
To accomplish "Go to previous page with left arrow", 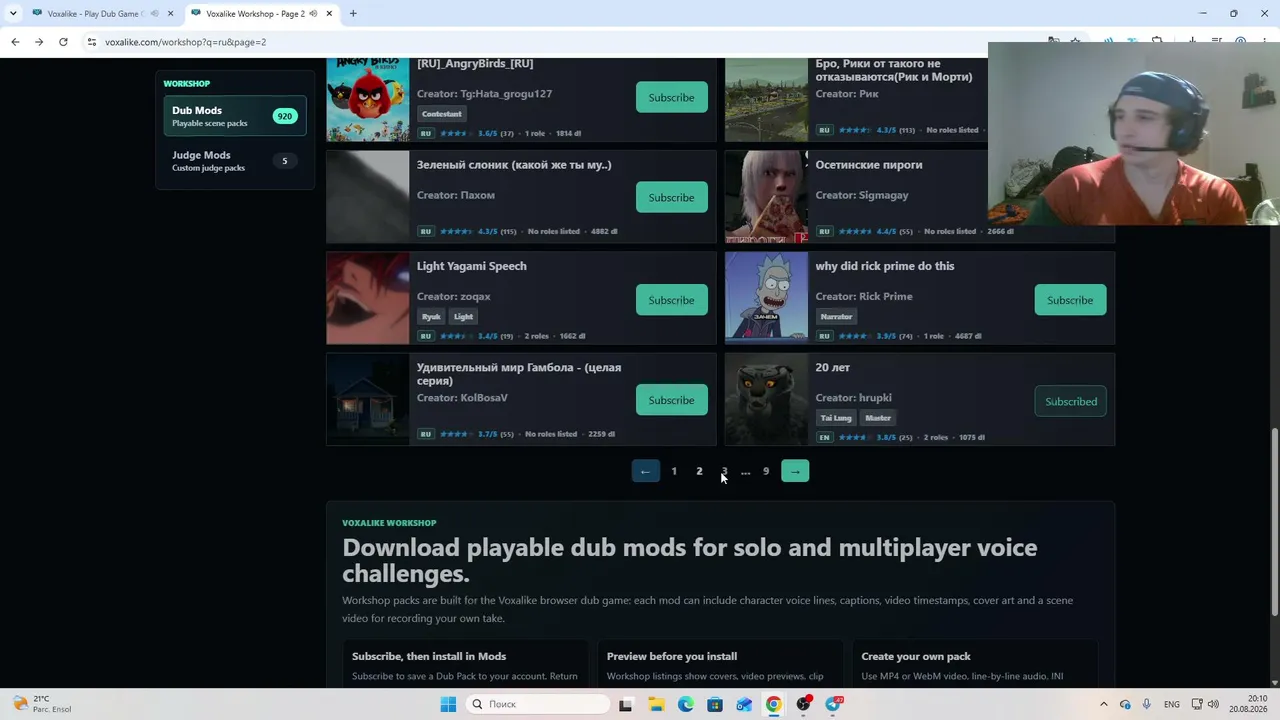I will 645,471.
